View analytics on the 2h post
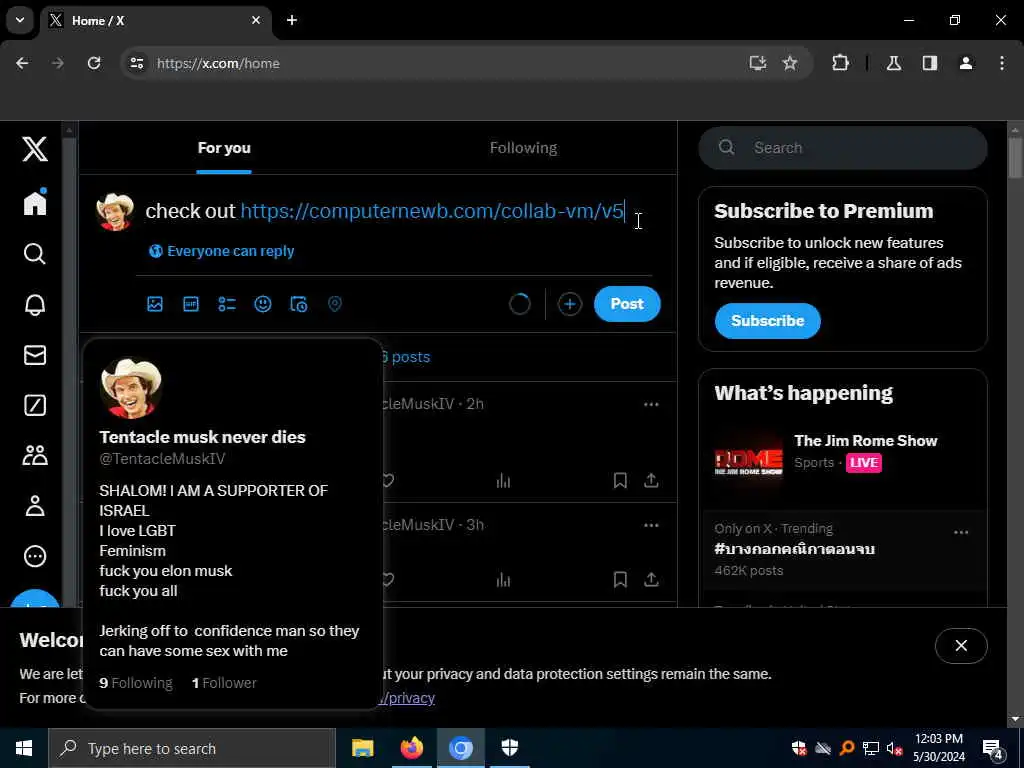Viewport: 1024px width, 768px height. (503, 481)
